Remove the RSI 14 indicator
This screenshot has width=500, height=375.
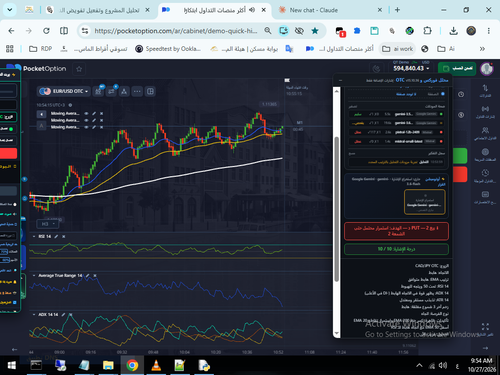pos(64,236)
